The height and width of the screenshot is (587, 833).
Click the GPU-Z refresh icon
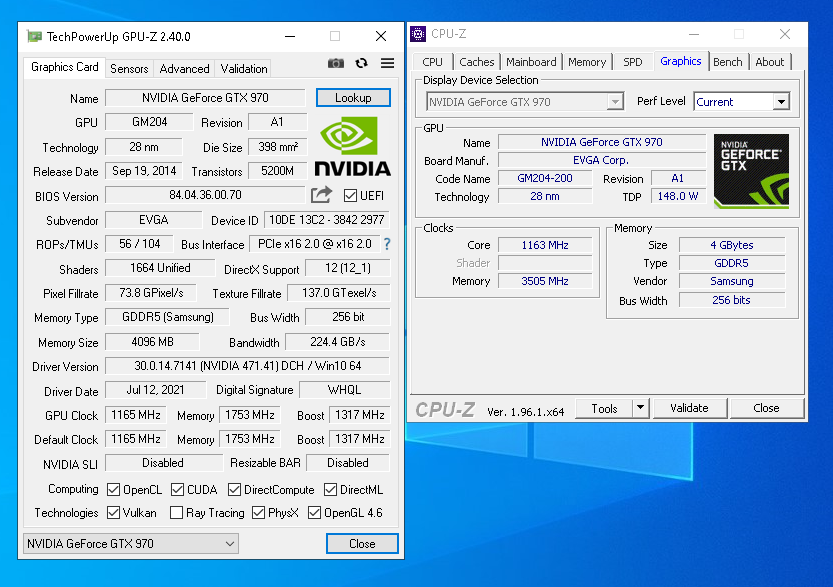(x=362, y=63)
